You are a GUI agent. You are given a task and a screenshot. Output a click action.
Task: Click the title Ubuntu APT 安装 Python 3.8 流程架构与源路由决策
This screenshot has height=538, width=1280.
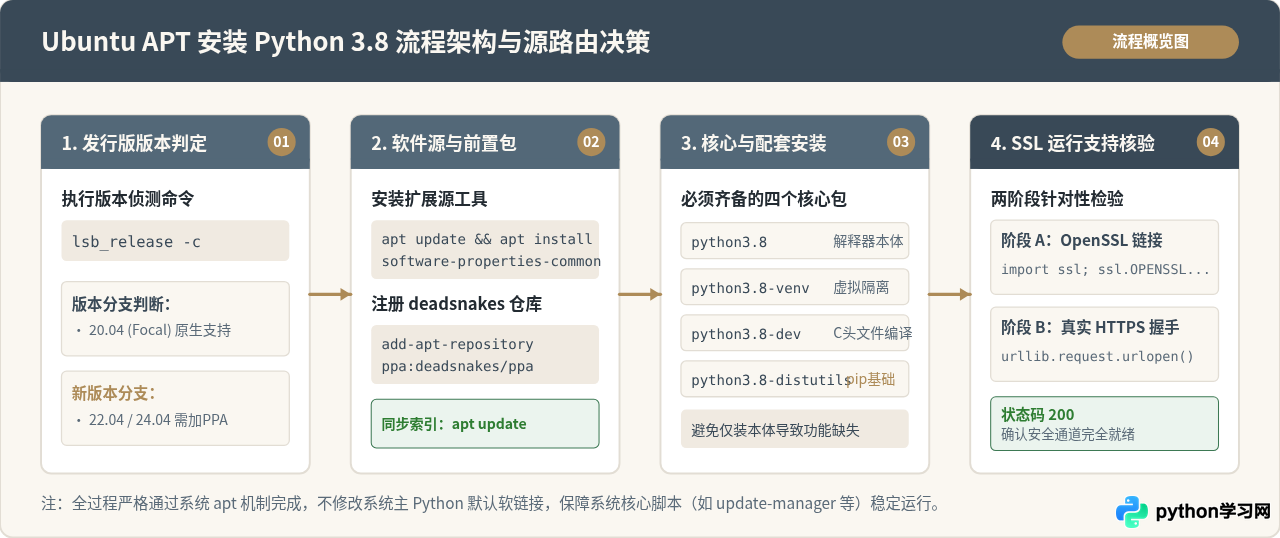(345, 42)
